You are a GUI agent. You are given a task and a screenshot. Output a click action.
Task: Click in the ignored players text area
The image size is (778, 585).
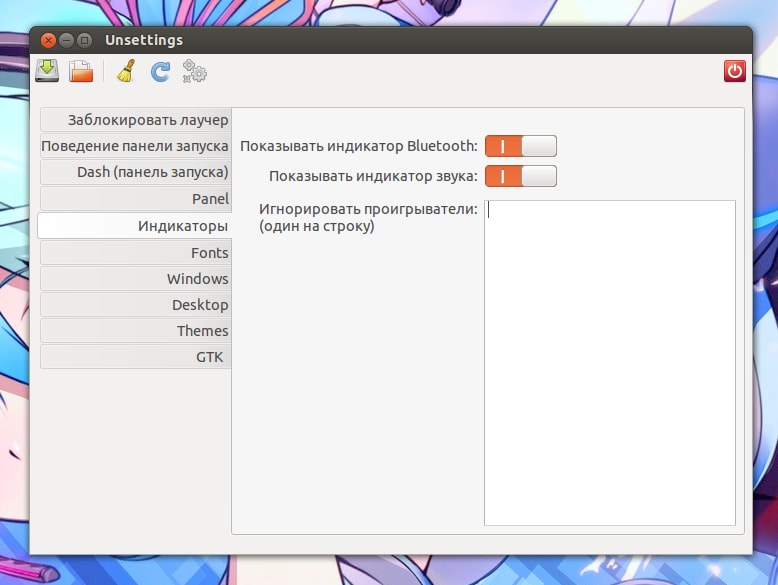(610, 363)
